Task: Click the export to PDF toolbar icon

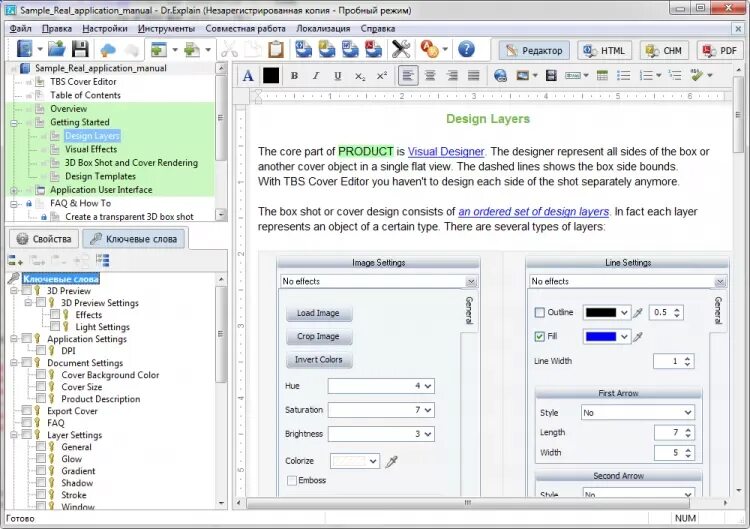Action: (373, 49)
